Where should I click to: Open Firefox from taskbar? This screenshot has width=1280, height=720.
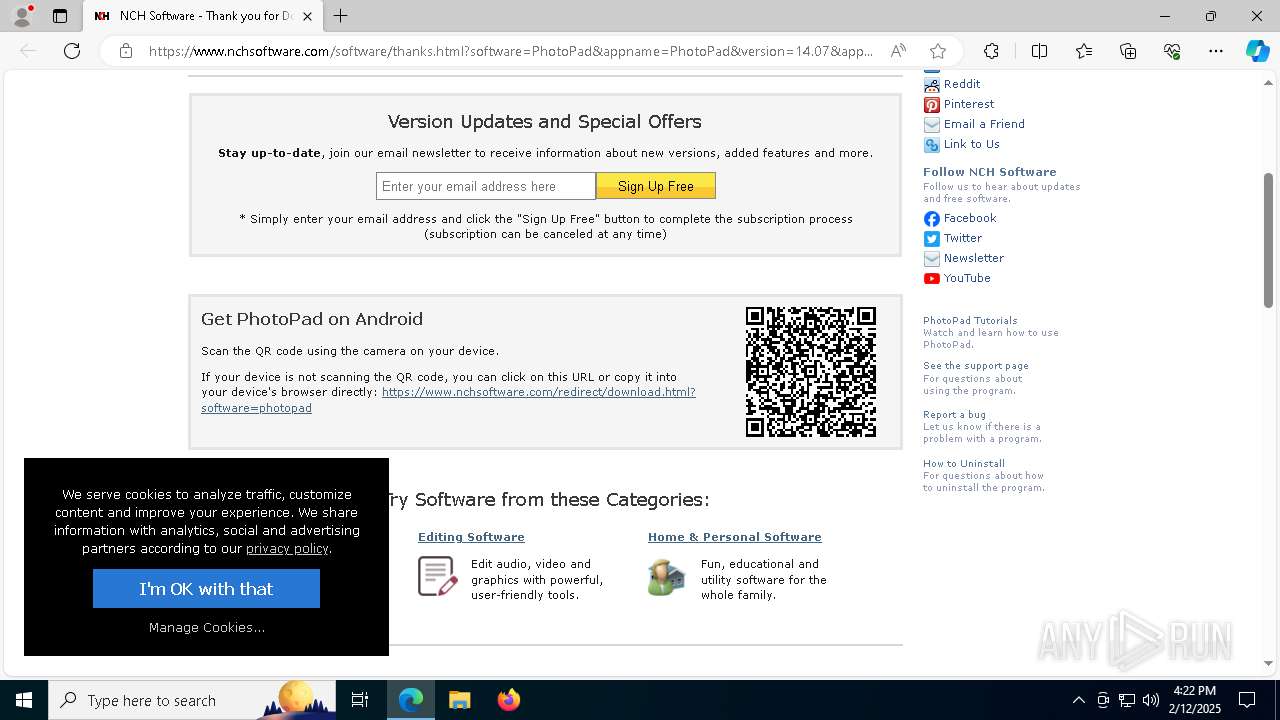pyautogui.click(x=508, y=700)
